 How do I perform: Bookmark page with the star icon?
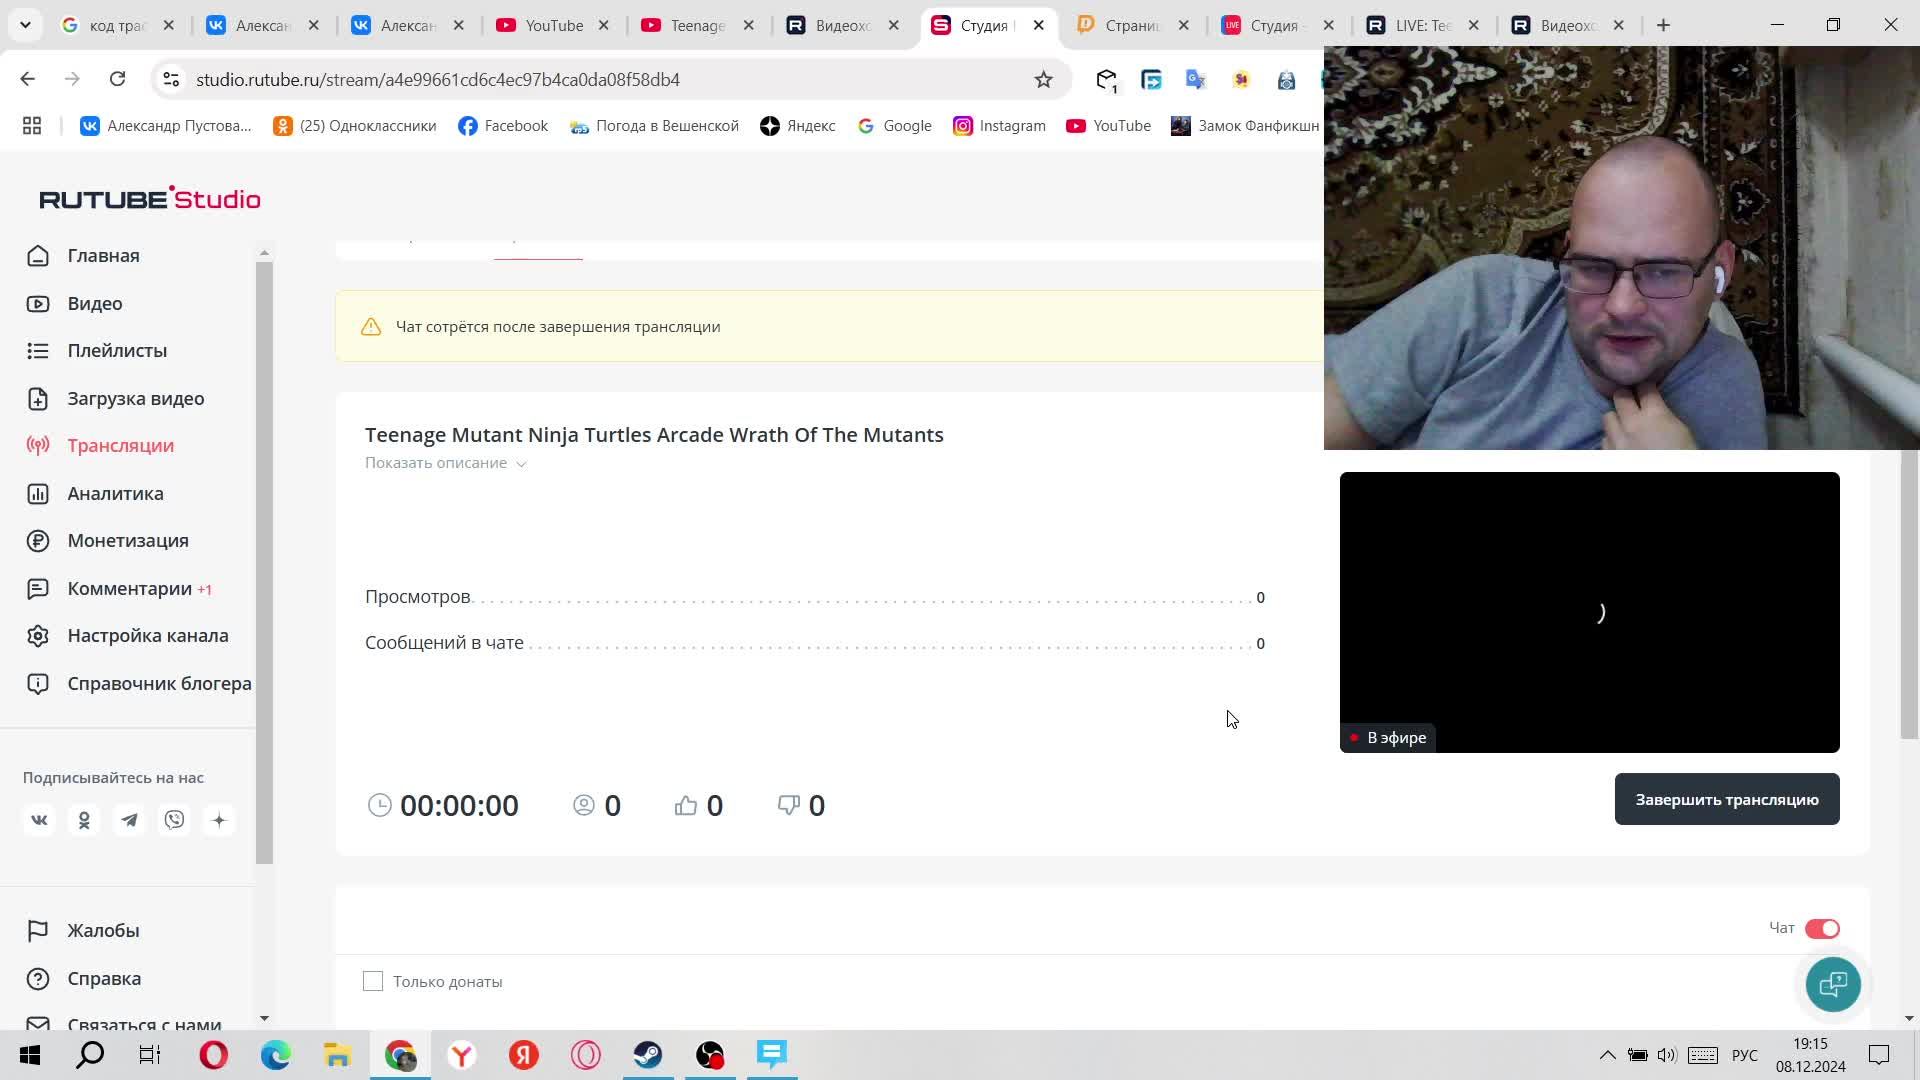pyautogui.click(x=1043, y=79)
